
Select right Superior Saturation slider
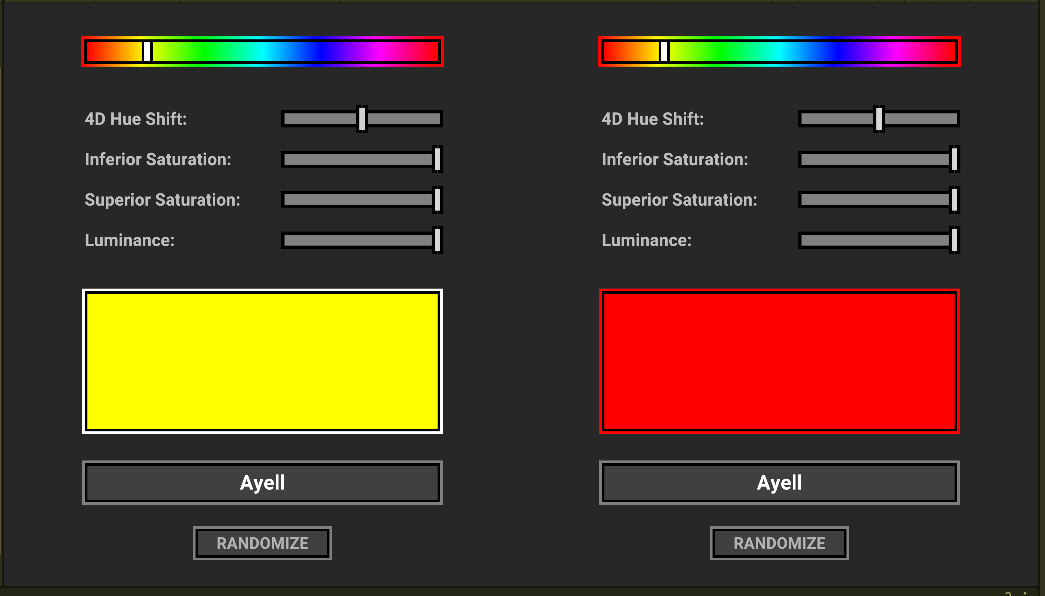tap(953, 199)
